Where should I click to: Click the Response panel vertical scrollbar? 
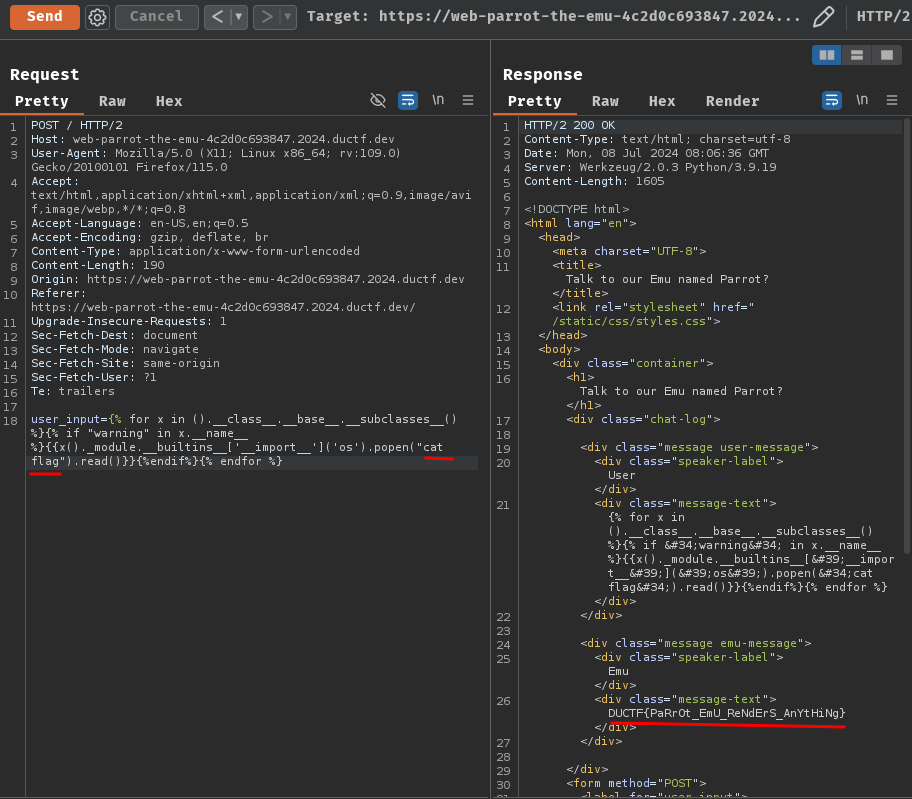[906, 336]
